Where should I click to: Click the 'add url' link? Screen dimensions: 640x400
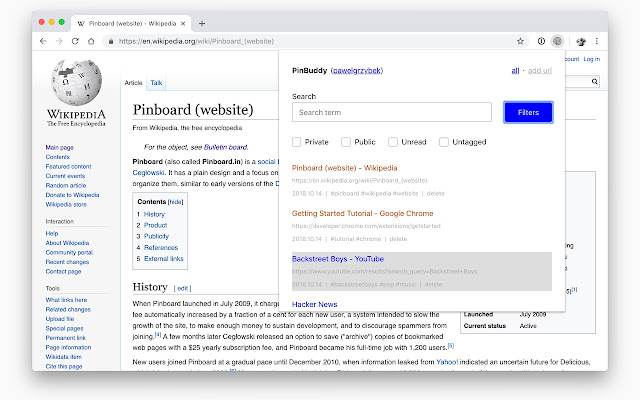[540, 71]
